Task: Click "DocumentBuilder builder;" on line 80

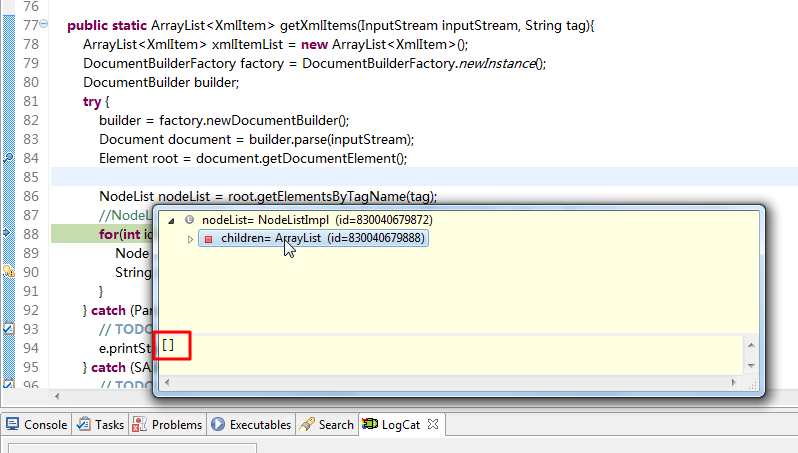Action: point(161,82)
